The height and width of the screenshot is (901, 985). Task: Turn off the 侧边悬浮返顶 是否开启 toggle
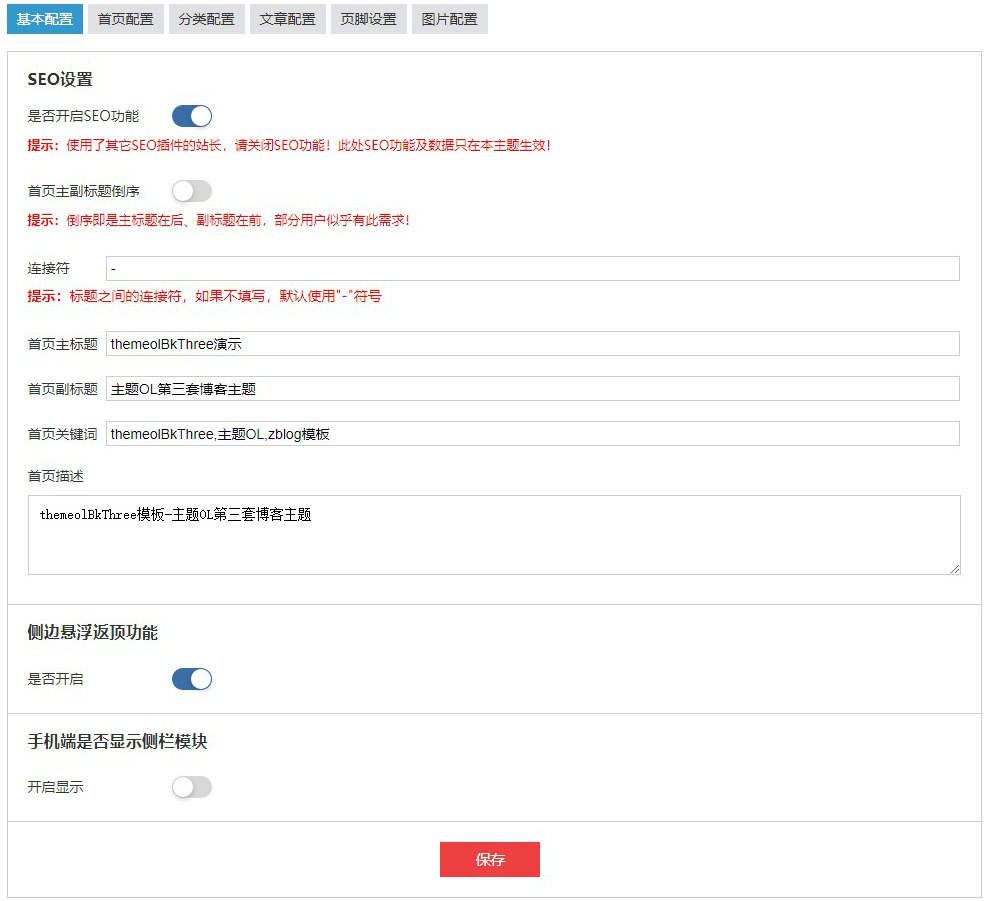click(x=192, y=679)
